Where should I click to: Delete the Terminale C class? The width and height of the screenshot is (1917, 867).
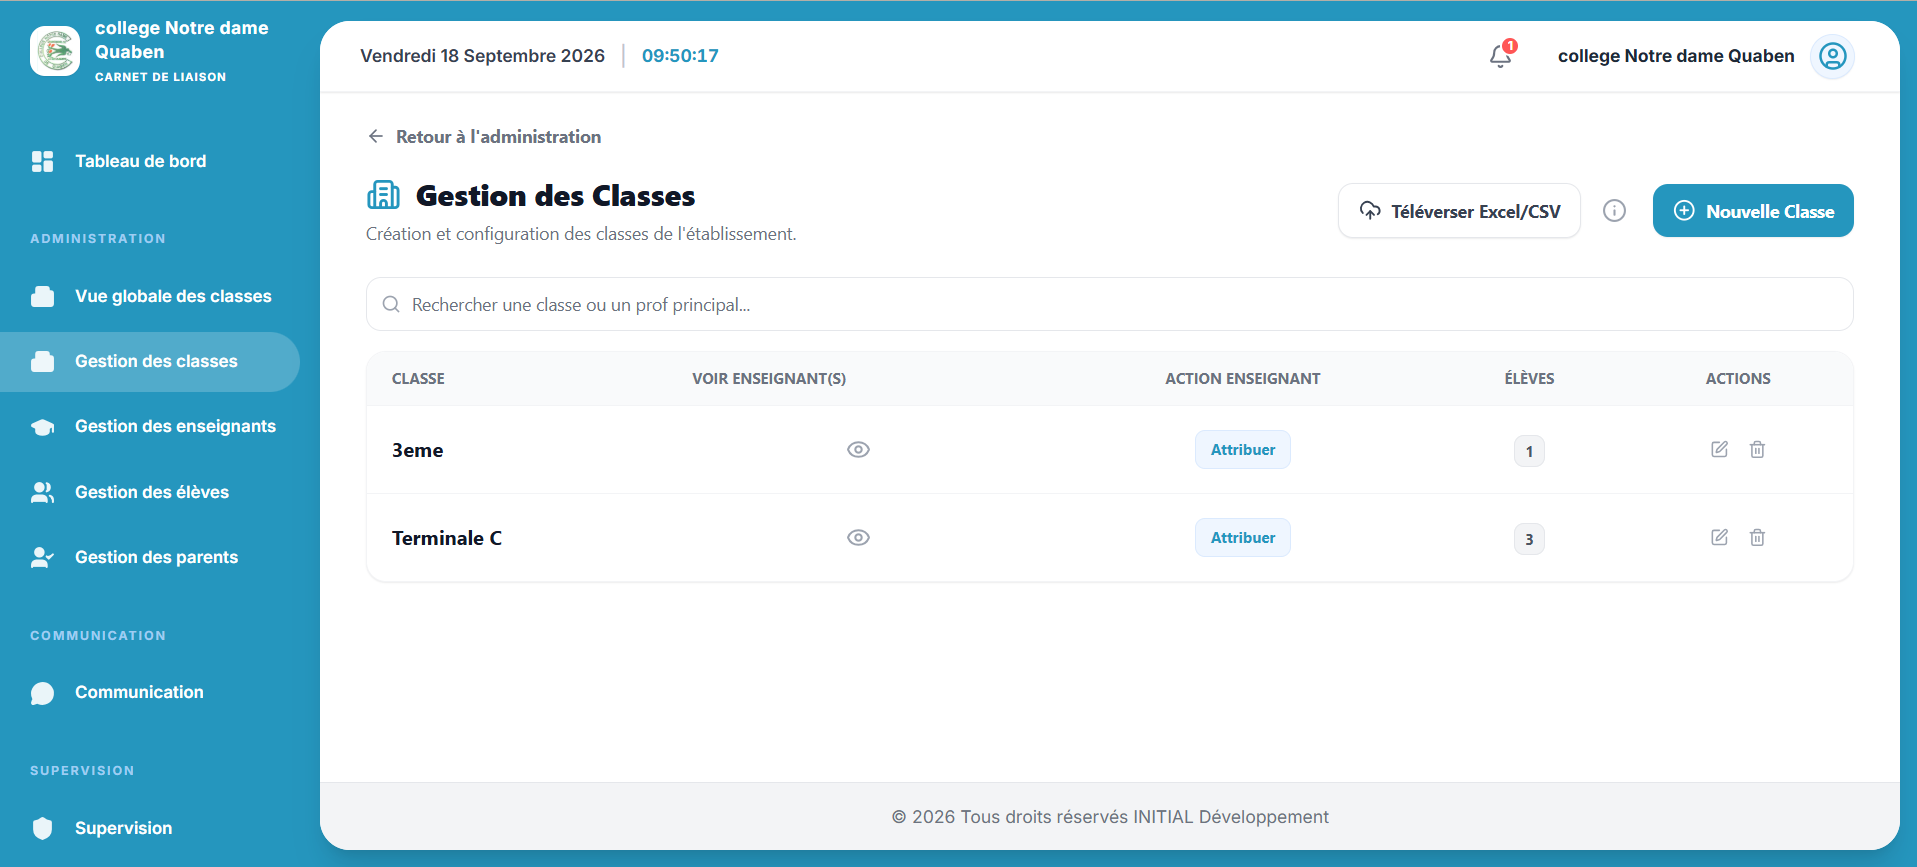pos(1757,537)
